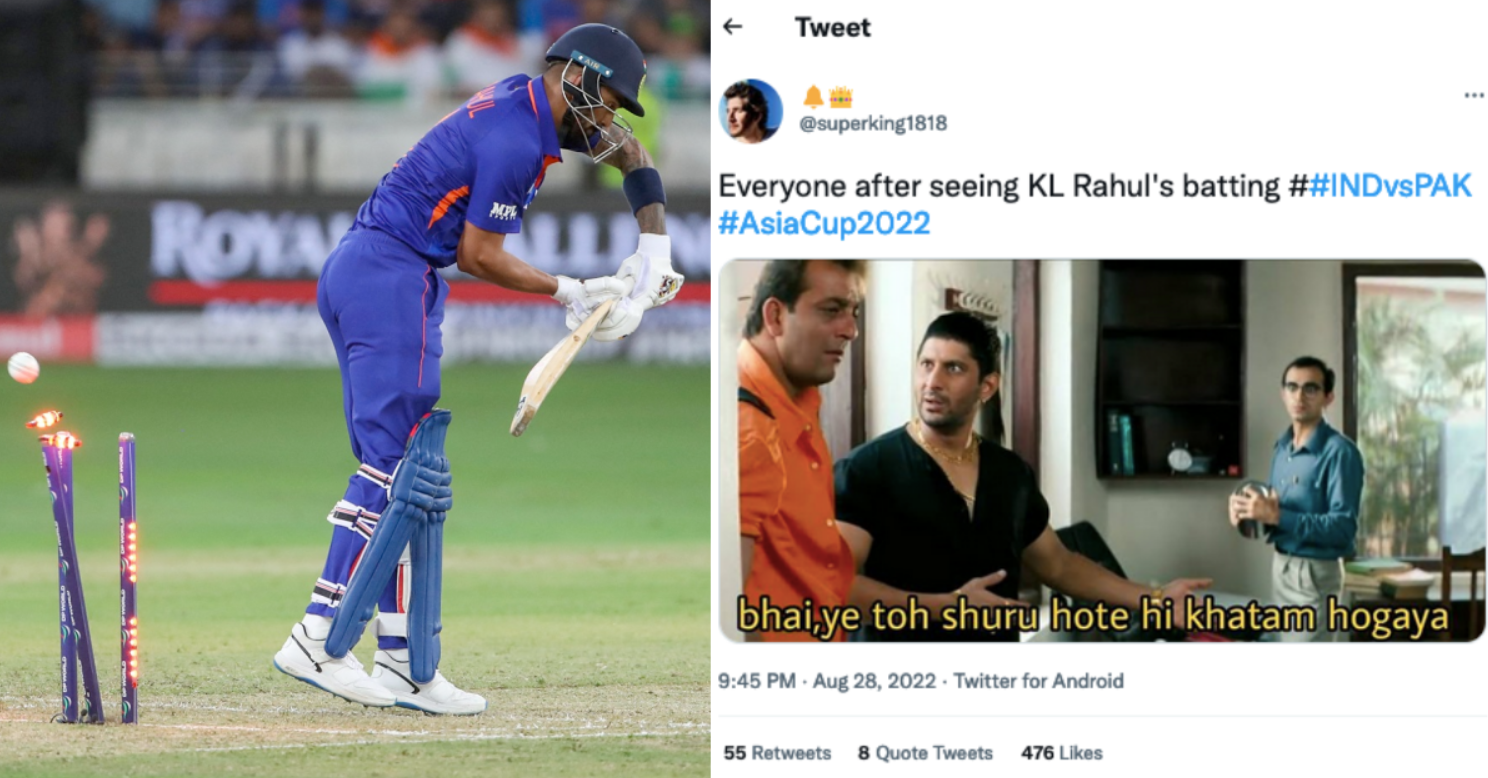Open the tweet author's profile avatar

tap(751, 111)
